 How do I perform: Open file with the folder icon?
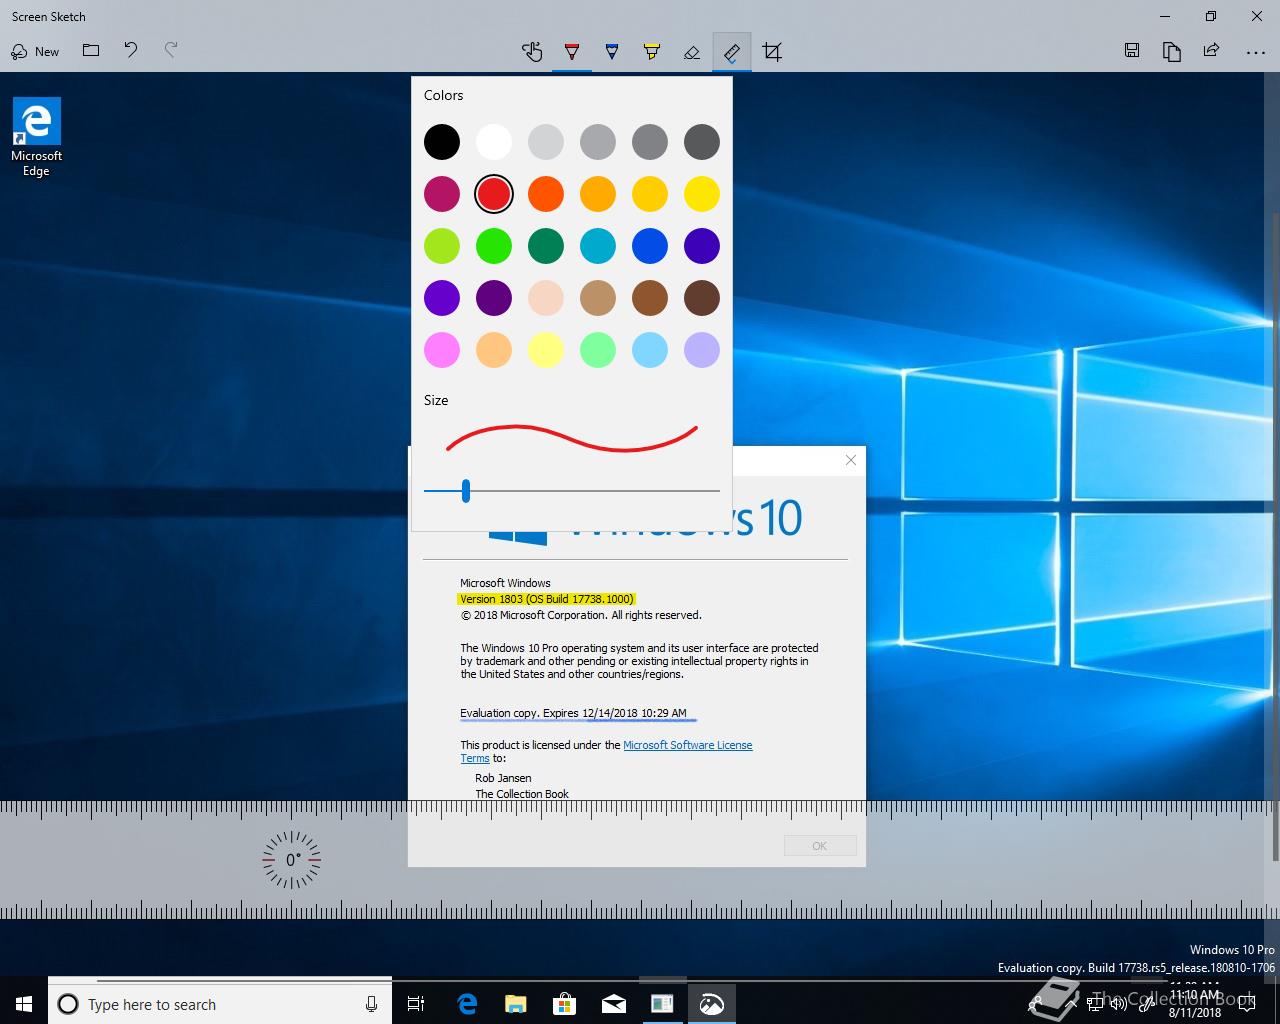pyautogui.click(x=91, y=51)
